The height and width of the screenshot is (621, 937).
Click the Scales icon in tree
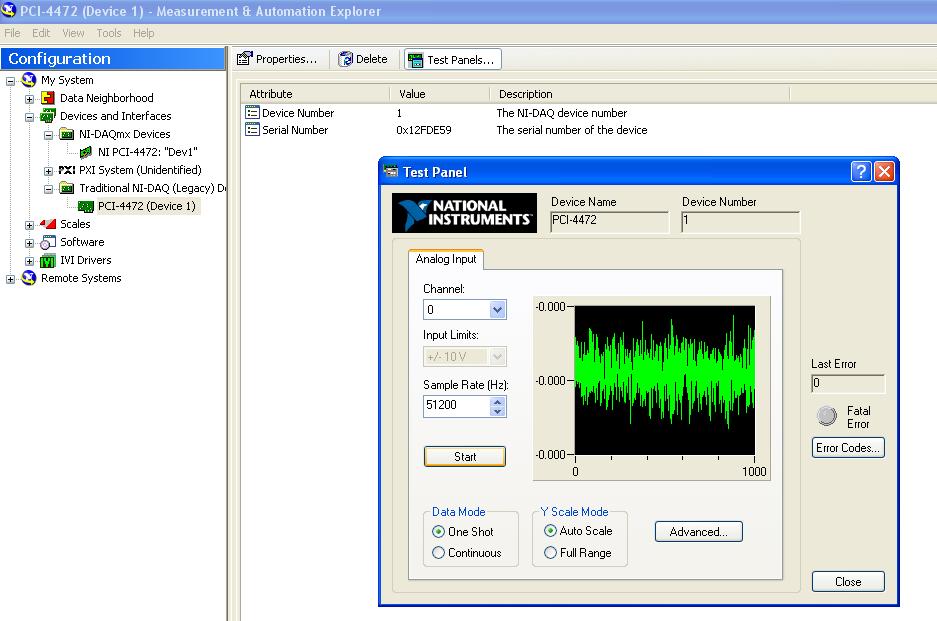[48, 224]
